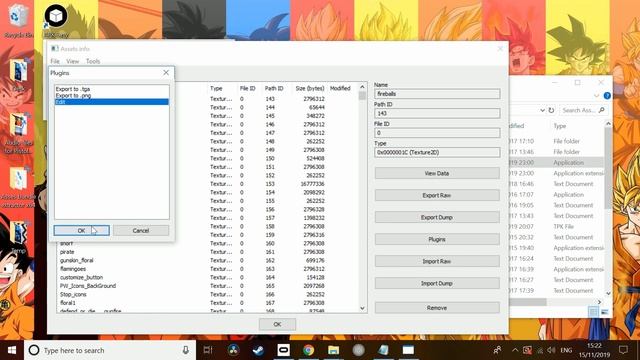640x360 pixels.
Task: Click the taskbar microphone icon
Action: click(186, 350)
